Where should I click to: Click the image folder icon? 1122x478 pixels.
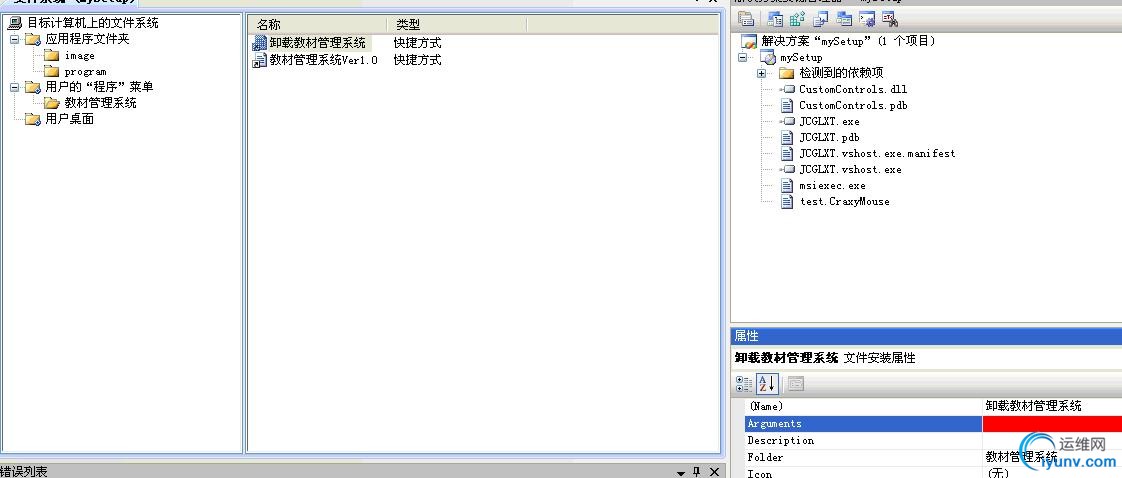52,55
